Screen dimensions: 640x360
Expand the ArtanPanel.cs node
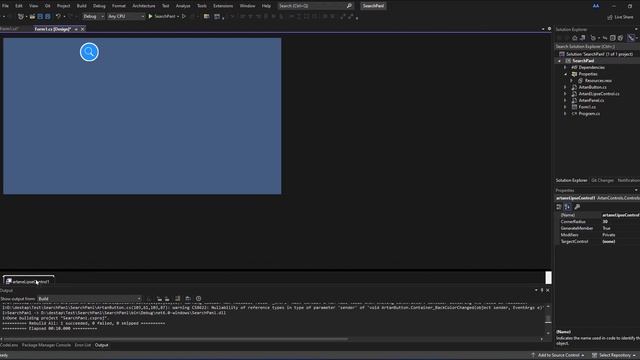pyautogui.click(x=565, y=100)
